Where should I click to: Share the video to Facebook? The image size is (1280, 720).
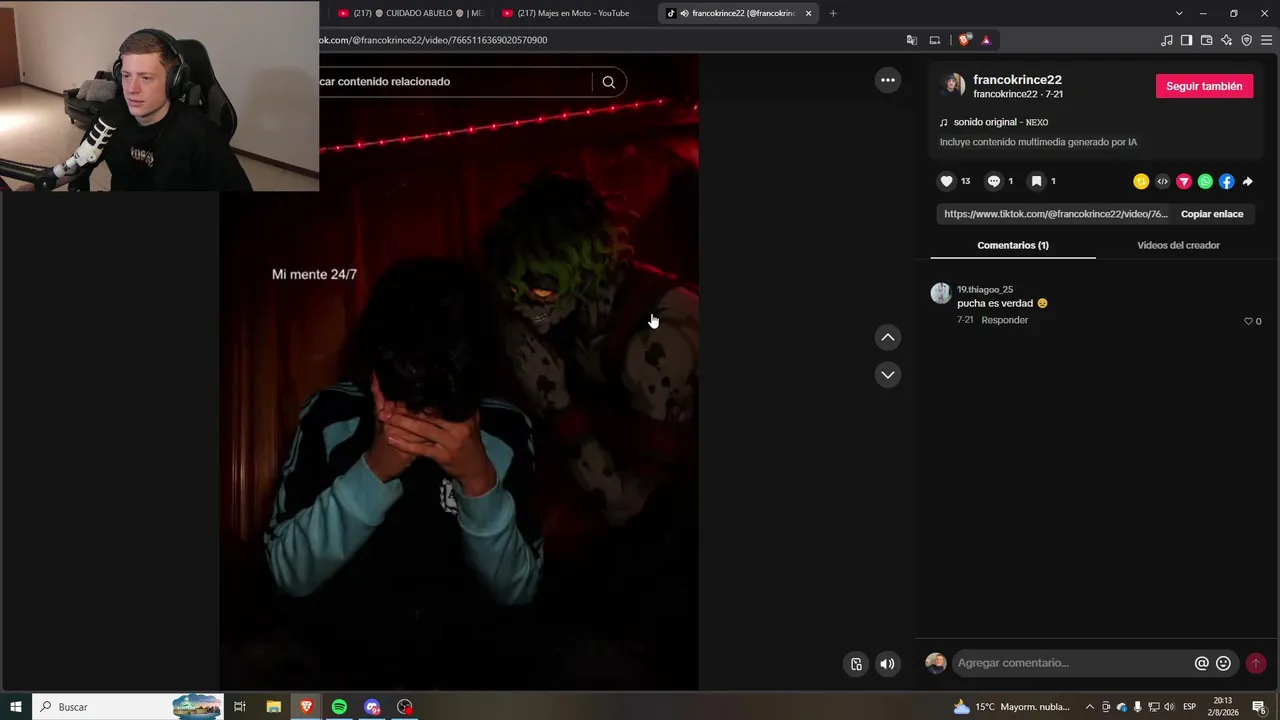point(1226,181)
